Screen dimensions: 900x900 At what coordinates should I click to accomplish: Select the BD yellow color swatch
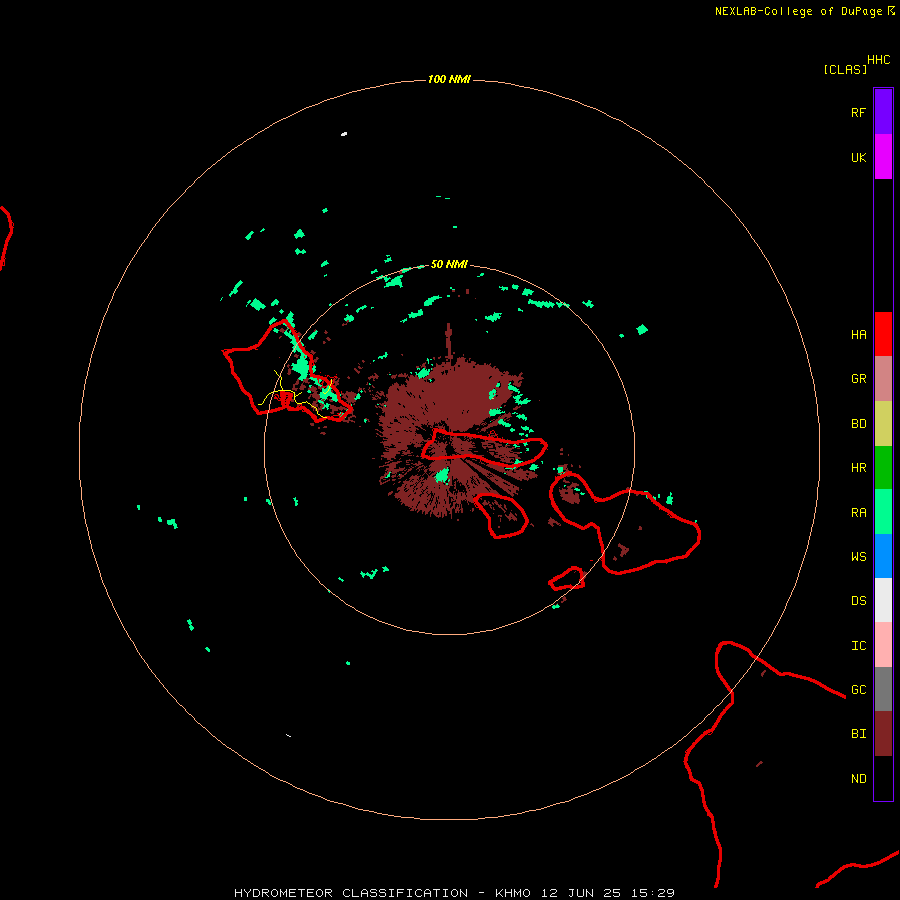coord(883,424)
